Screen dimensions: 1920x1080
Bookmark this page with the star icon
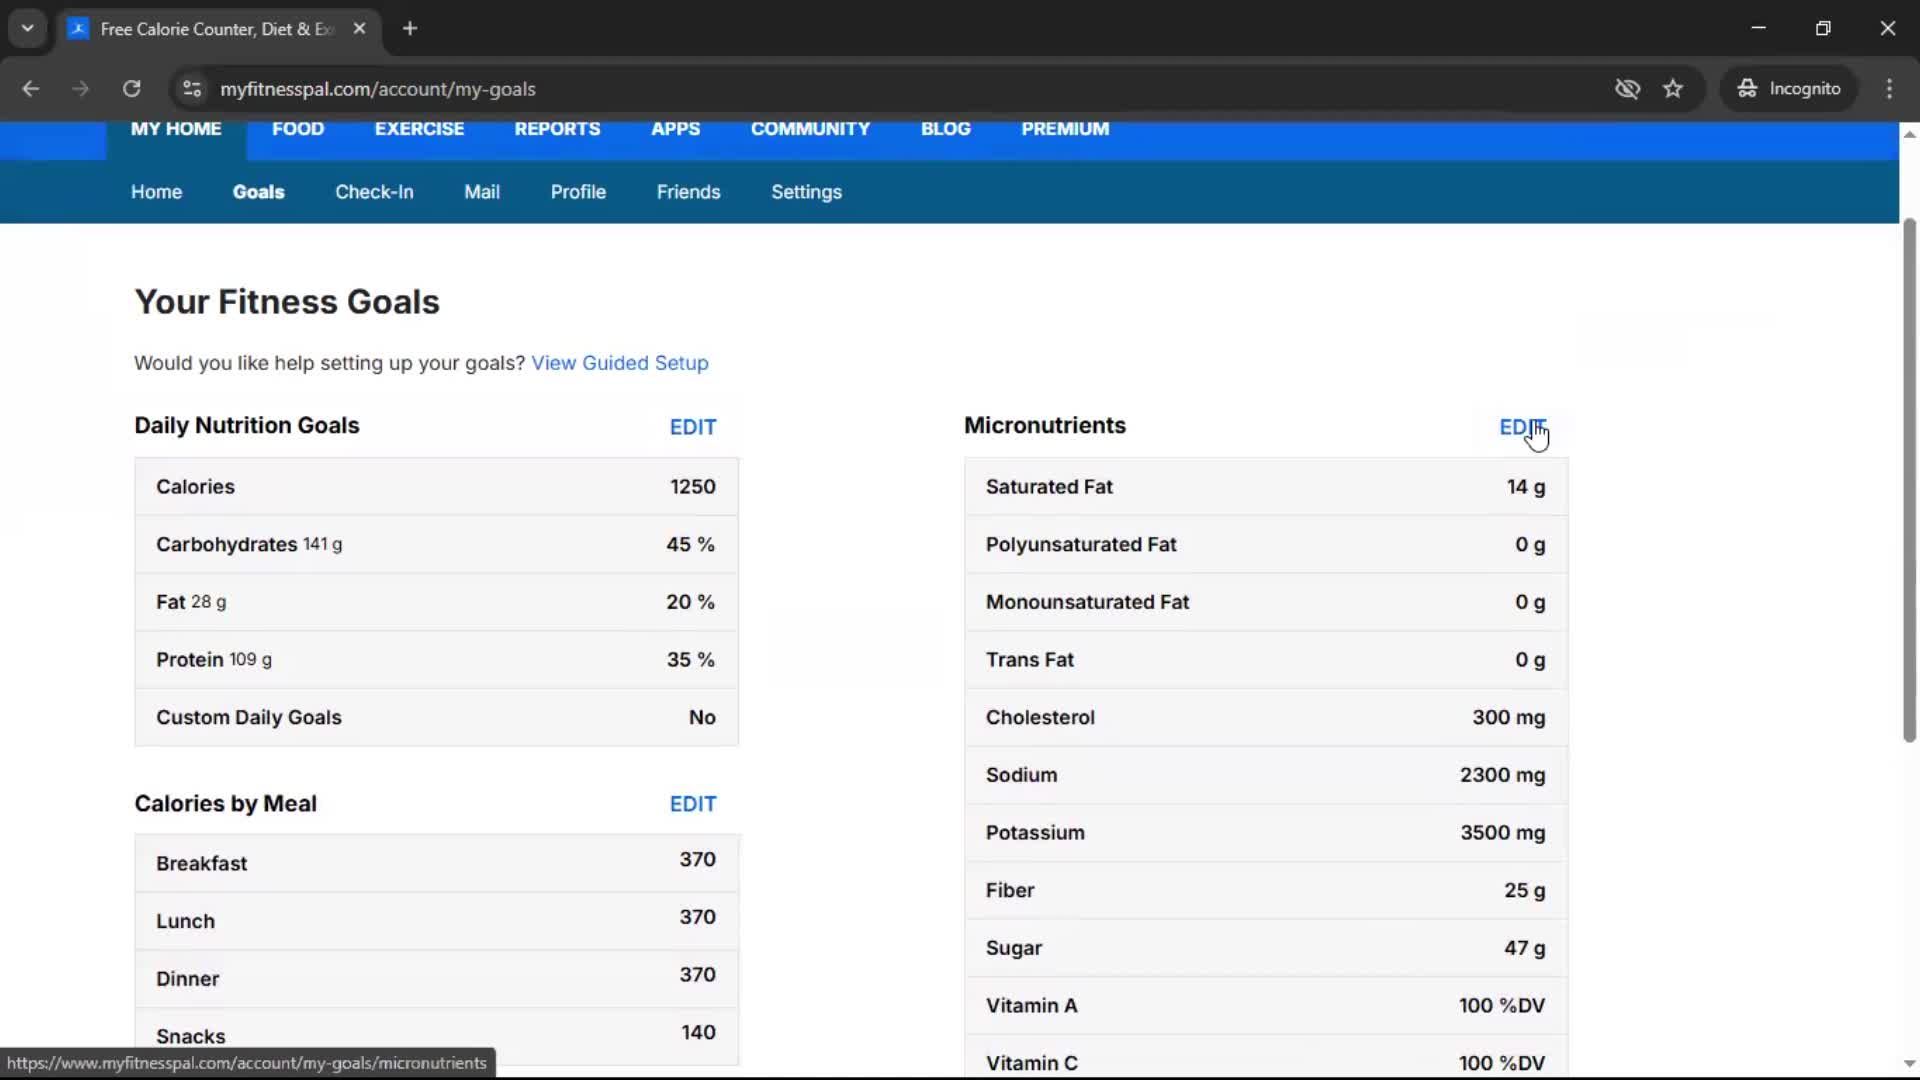coord(1673,89)
